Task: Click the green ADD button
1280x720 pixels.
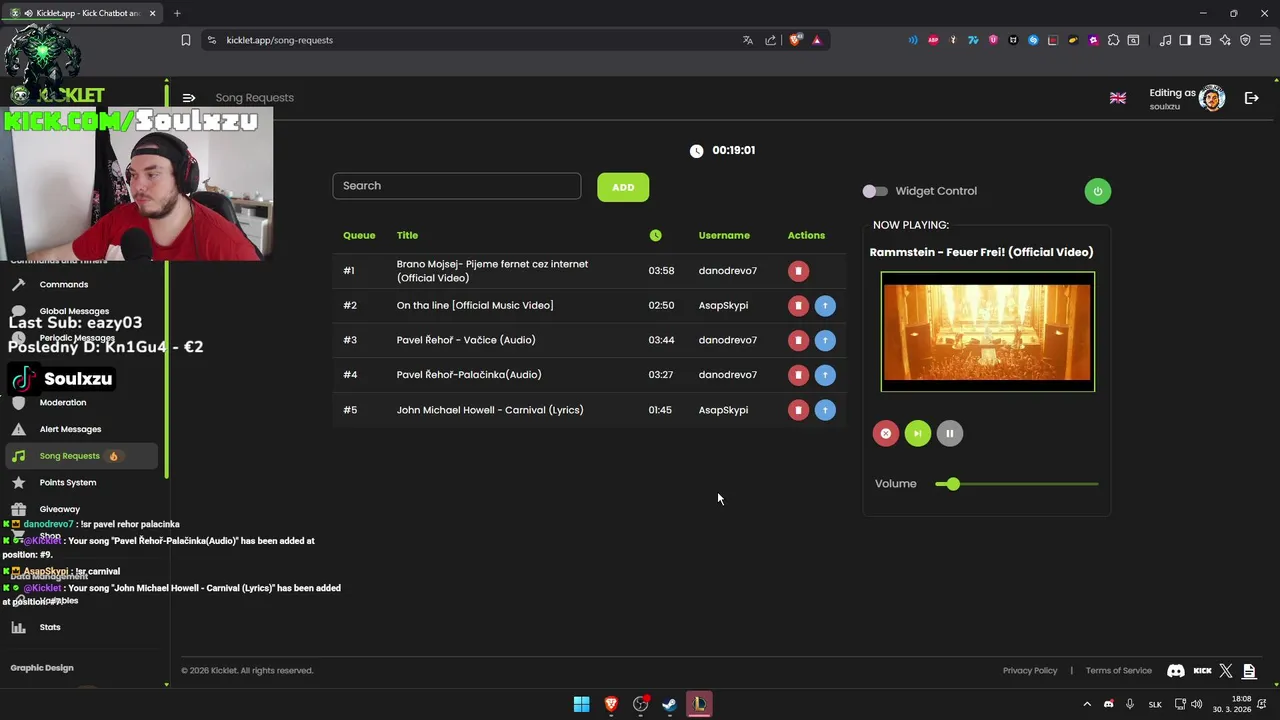Action: point(623,187)
